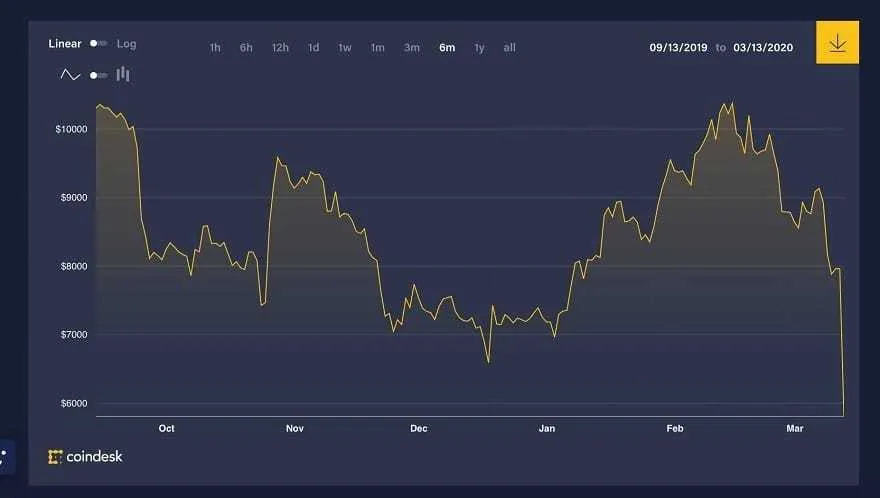Image resolution: width=880 pixels, height=498 pixels.
Task: Click the yellow download button
Action: coord(837,43)
